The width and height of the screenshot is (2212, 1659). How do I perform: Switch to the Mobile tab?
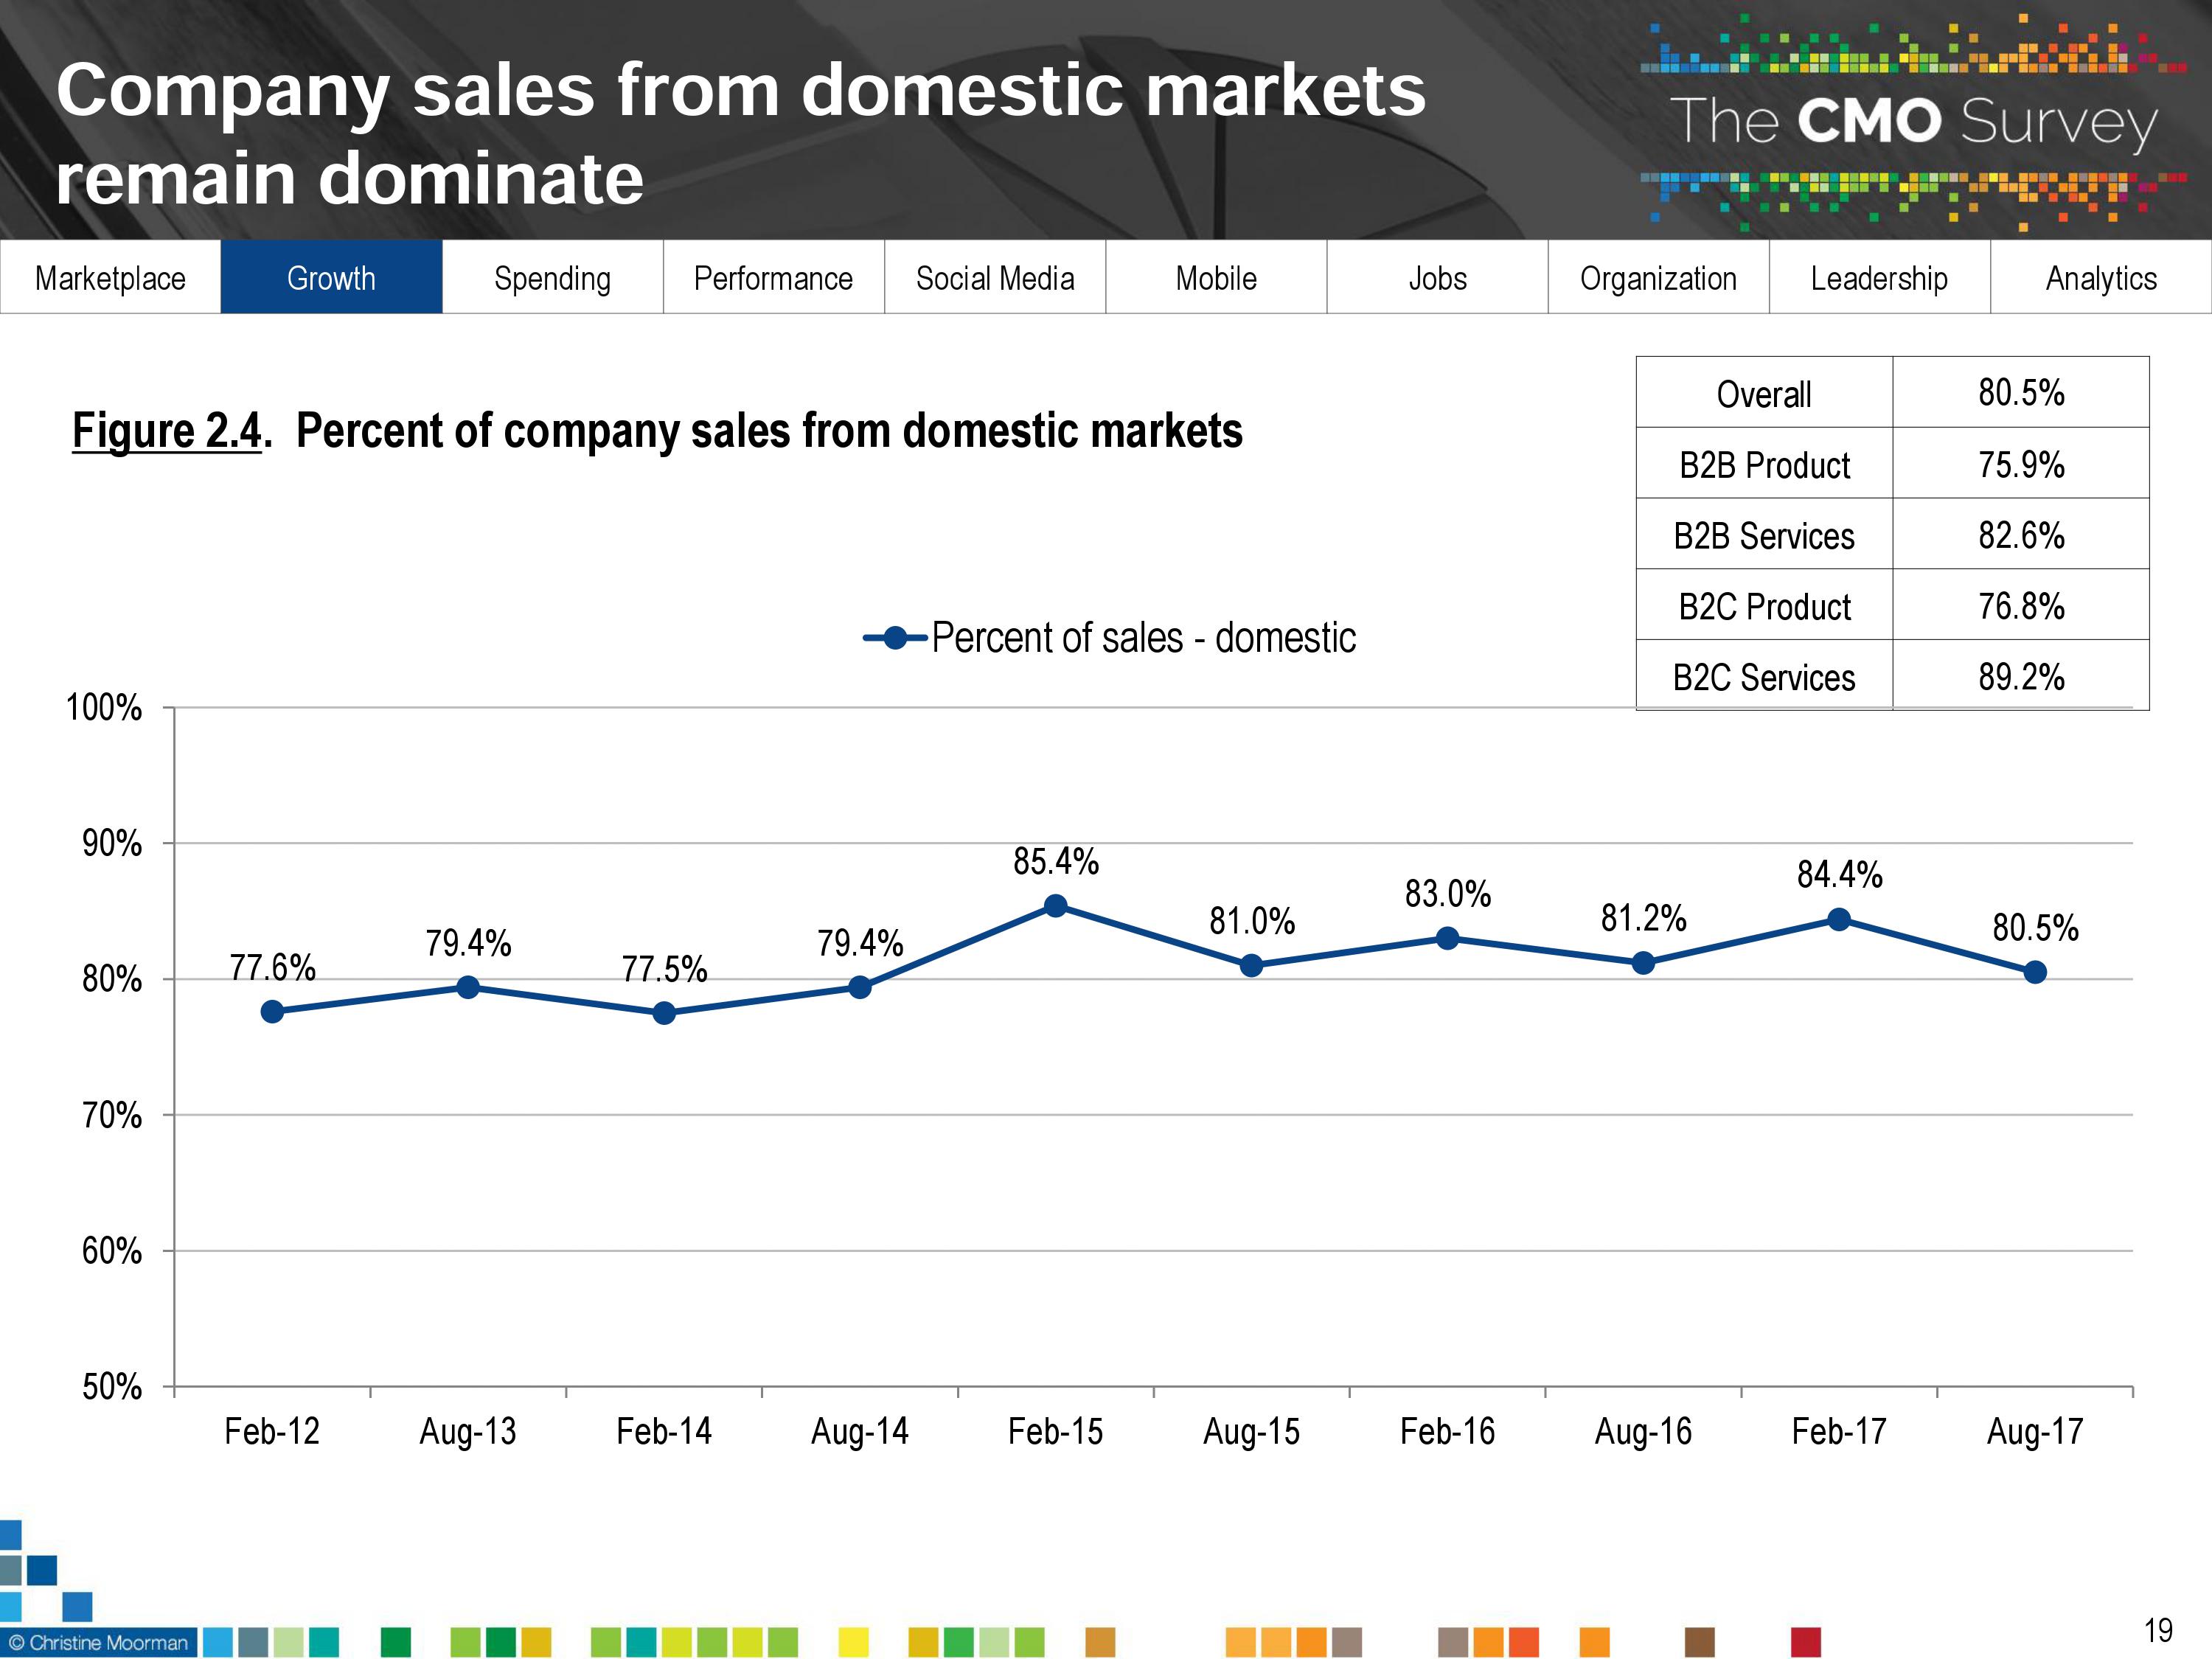pyautogui.click(x=1216, y=278)
